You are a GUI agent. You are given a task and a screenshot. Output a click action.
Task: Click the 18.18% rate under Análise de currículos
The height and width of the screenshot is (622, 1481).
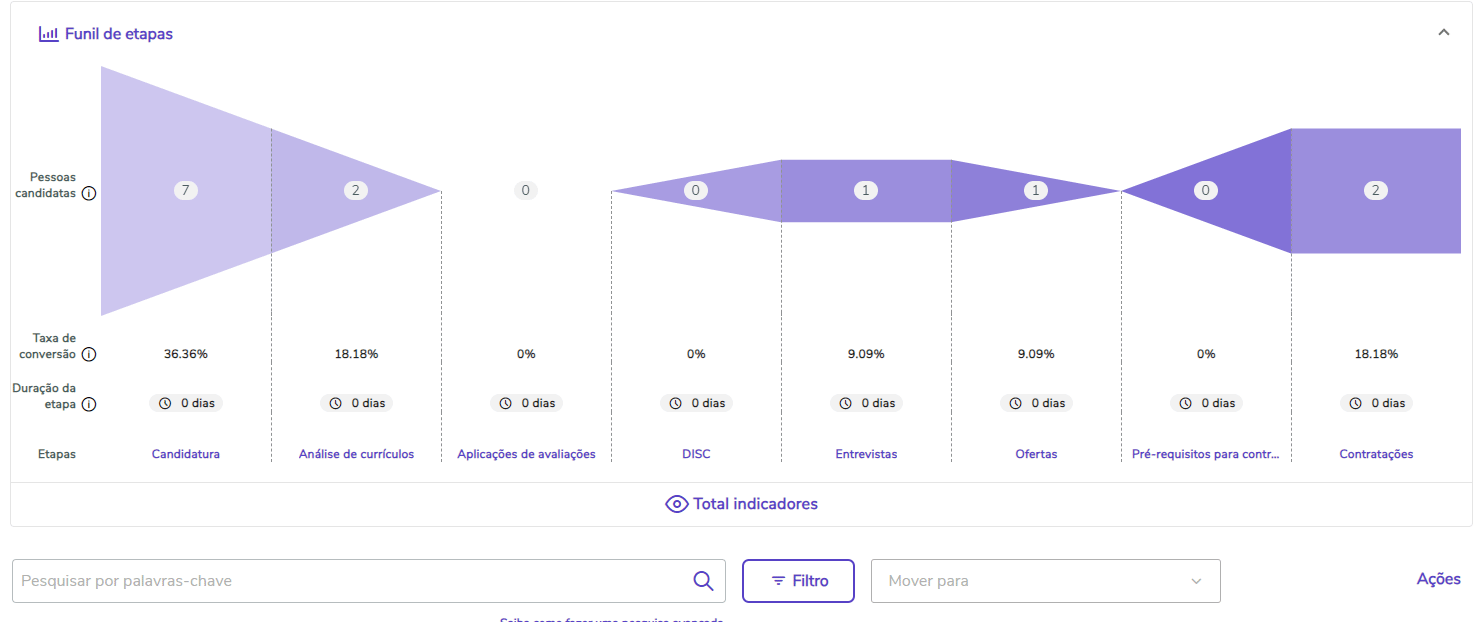point(356,354)
